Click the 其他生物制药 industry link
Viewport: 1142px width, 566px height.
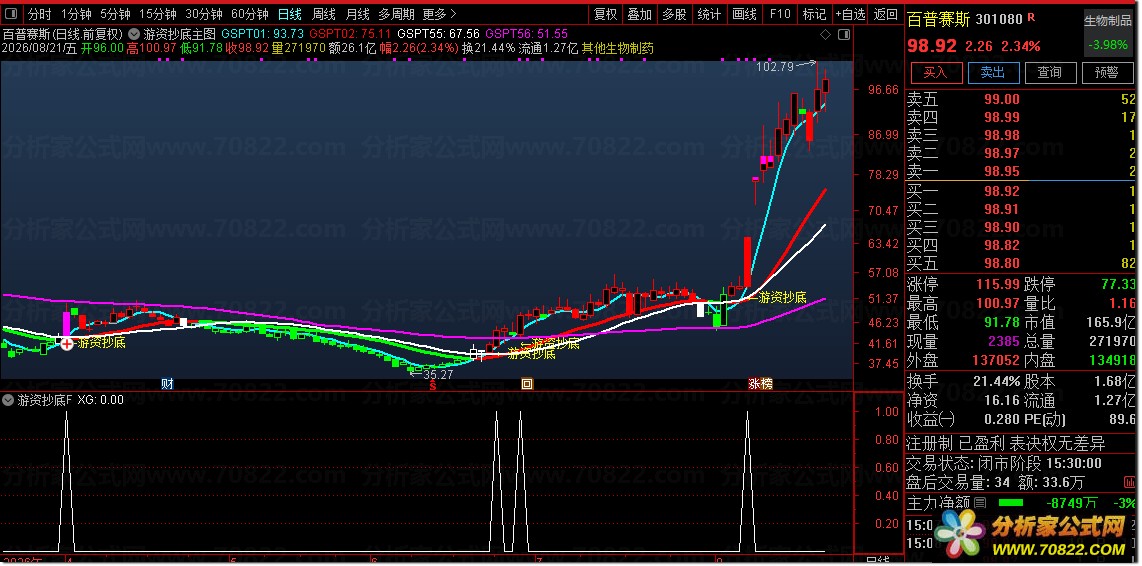[x=618, y=48]
